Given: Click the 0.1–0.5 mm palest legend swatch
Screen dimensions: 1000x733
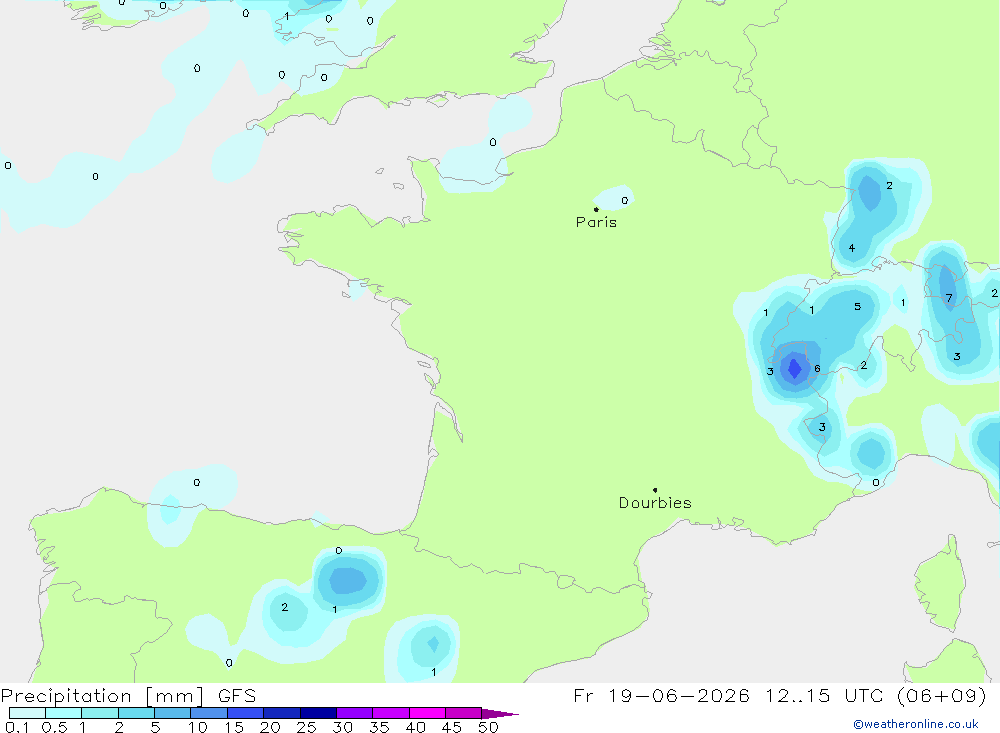Looking at the screenshot, I should (27, 713).
